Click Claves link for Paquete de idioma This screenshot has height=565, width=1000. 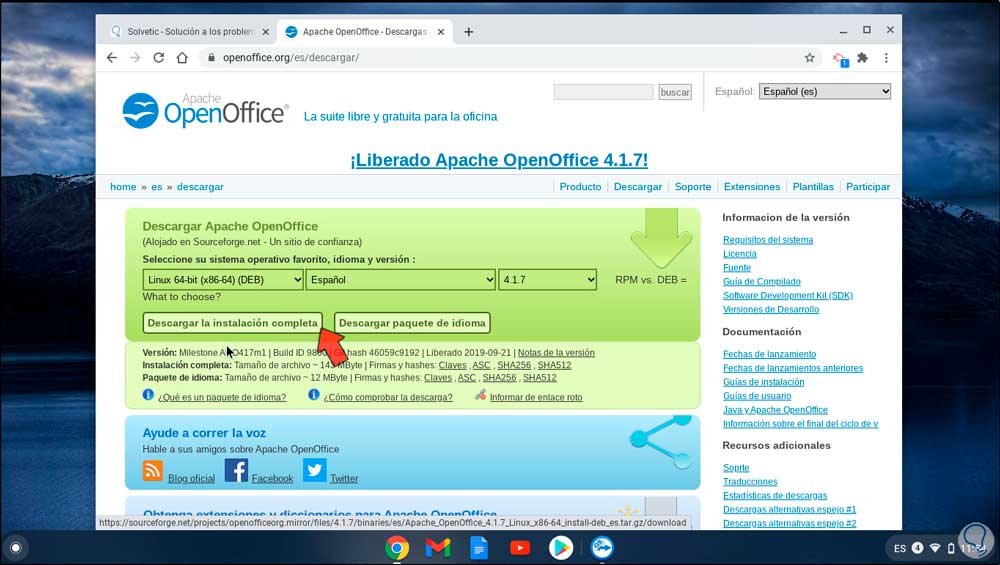pos(438,378)
